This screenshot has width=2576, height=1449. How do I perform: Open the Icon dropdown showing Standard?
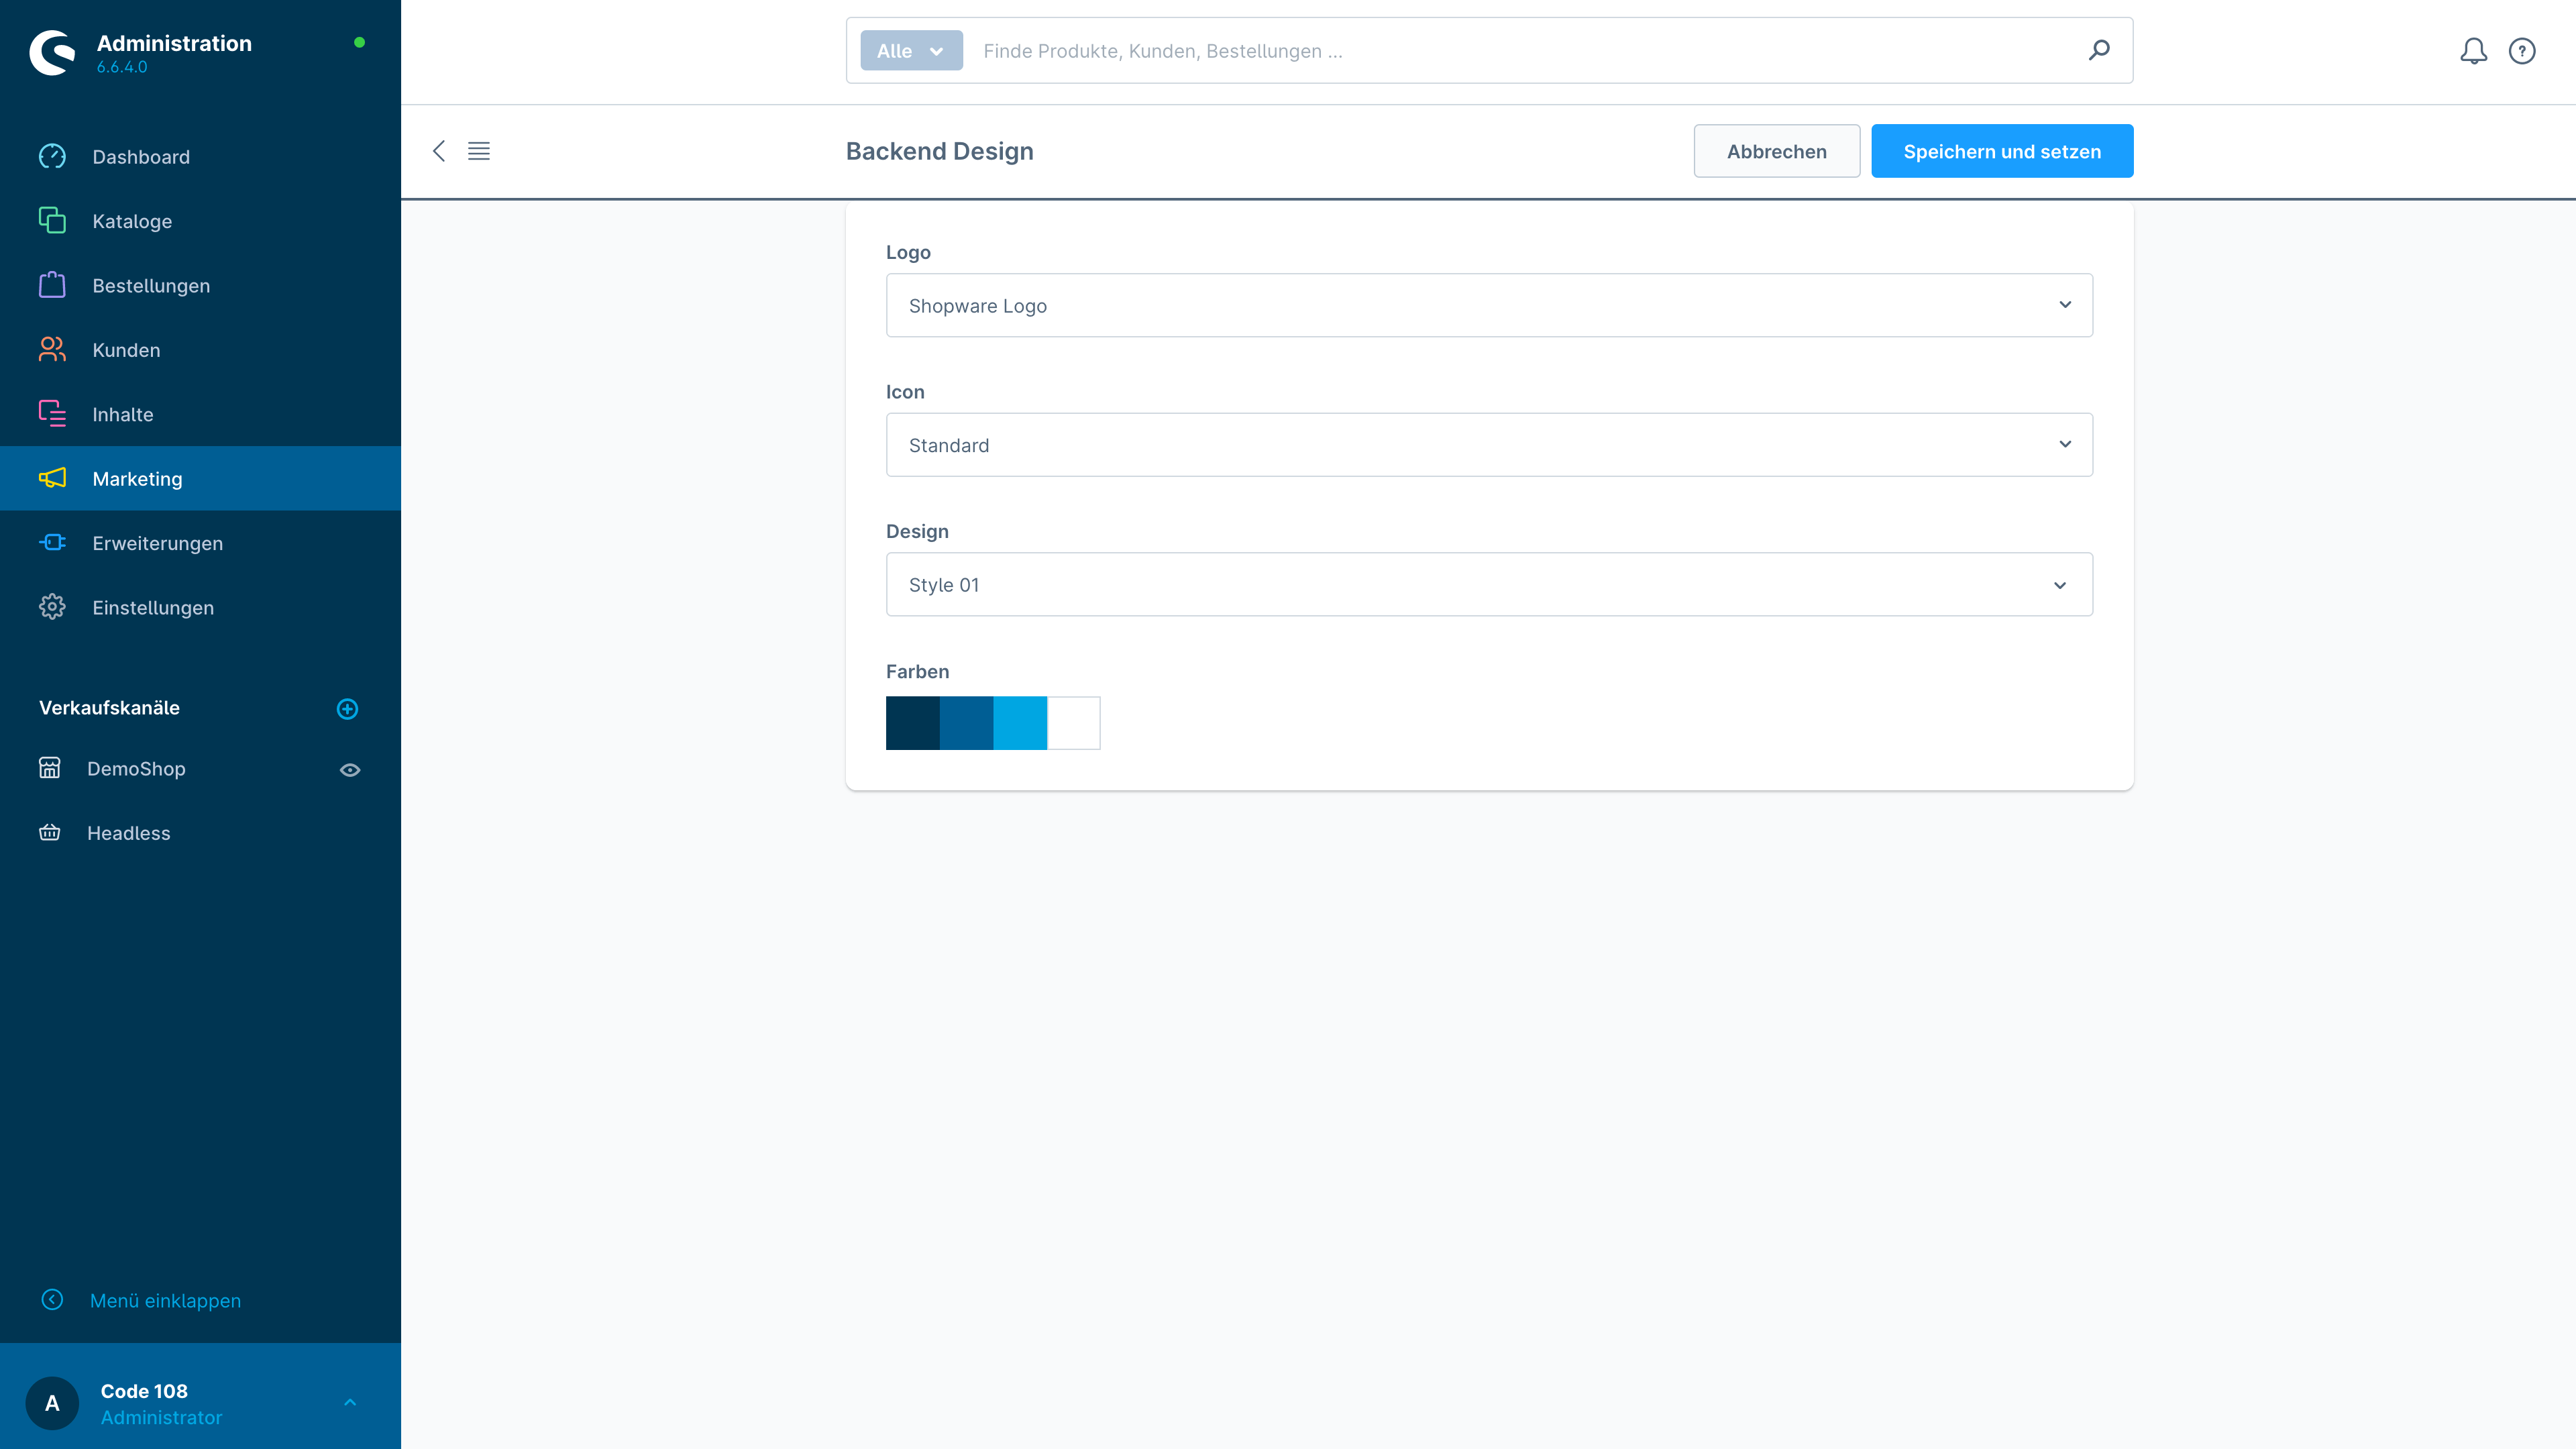[1489, 445]
